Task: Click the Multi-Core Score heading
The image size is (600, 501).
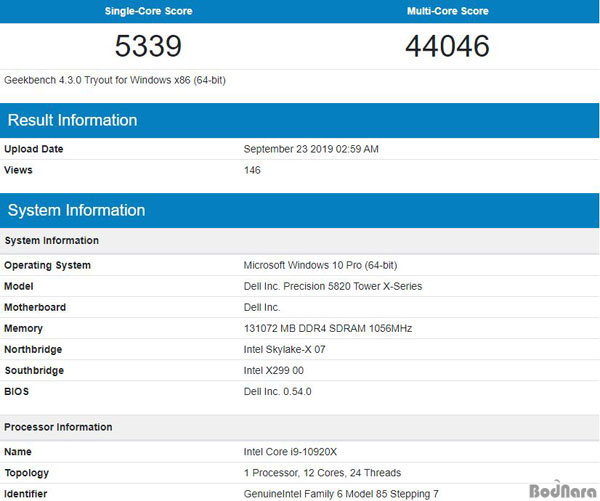Action: 448,11
